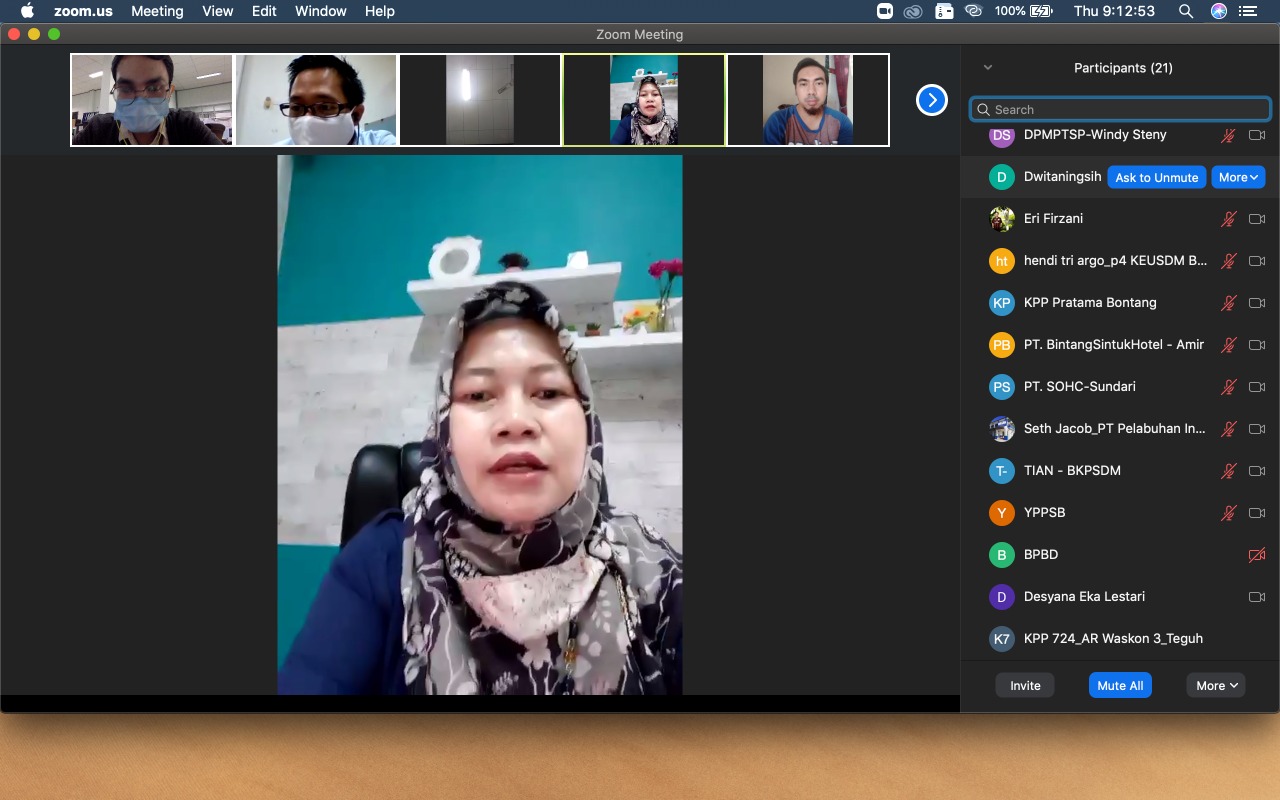The height and width of the screenshot is (800, 1280).
Task: Click the participant Search field
Action: tap(1120, 109)
